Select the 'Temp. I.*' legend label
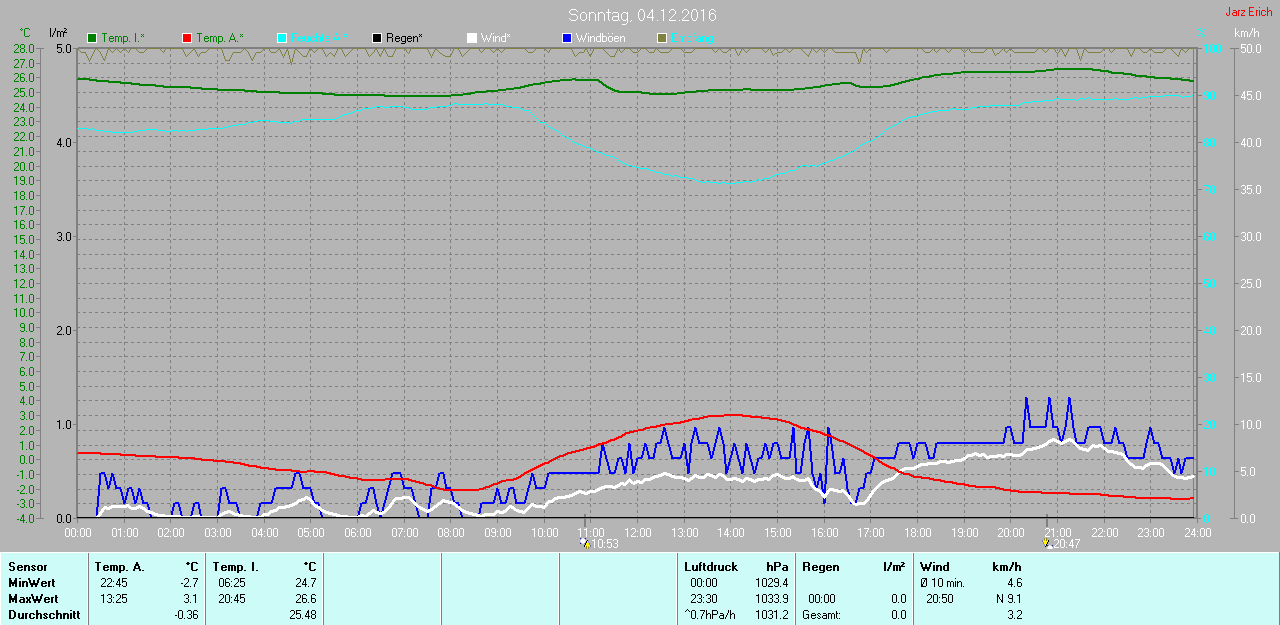1280x625 pixels. pos(123,38)
